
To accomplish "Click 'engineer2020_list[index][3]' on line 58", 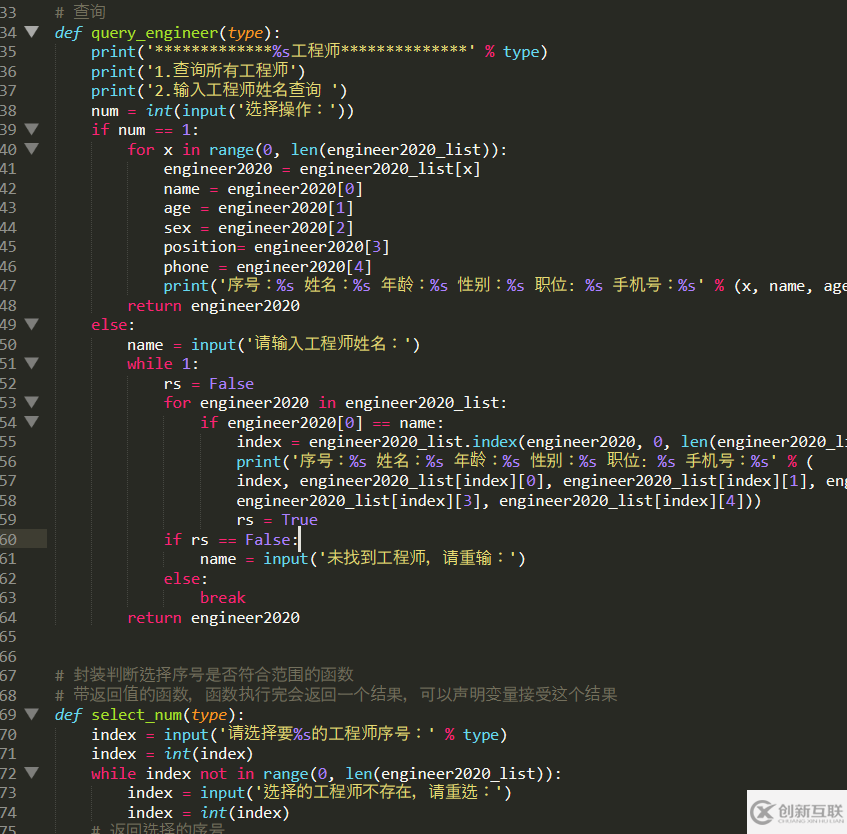I will 358,501.
